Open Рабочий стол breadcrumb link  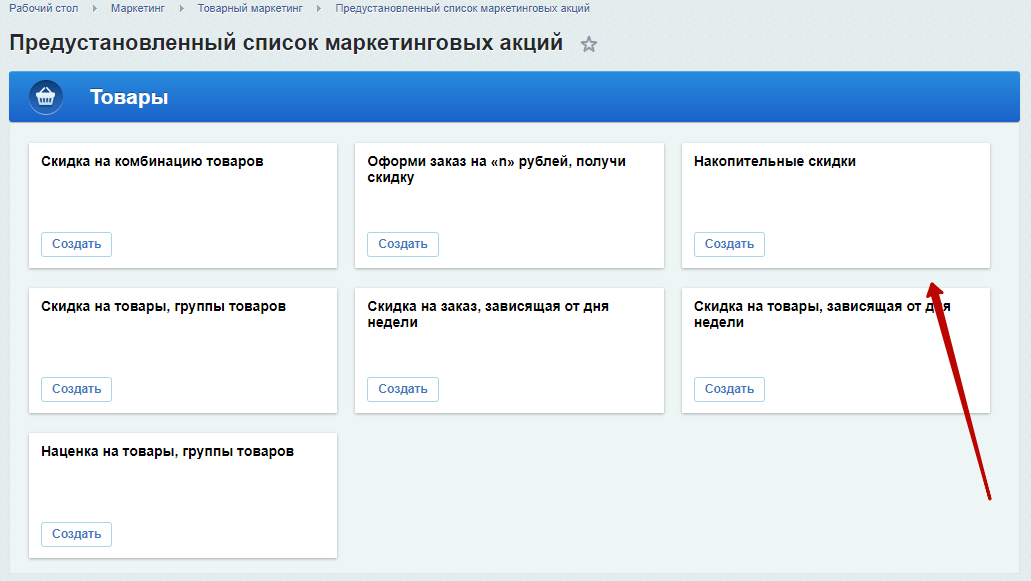[x=43, y=9]
